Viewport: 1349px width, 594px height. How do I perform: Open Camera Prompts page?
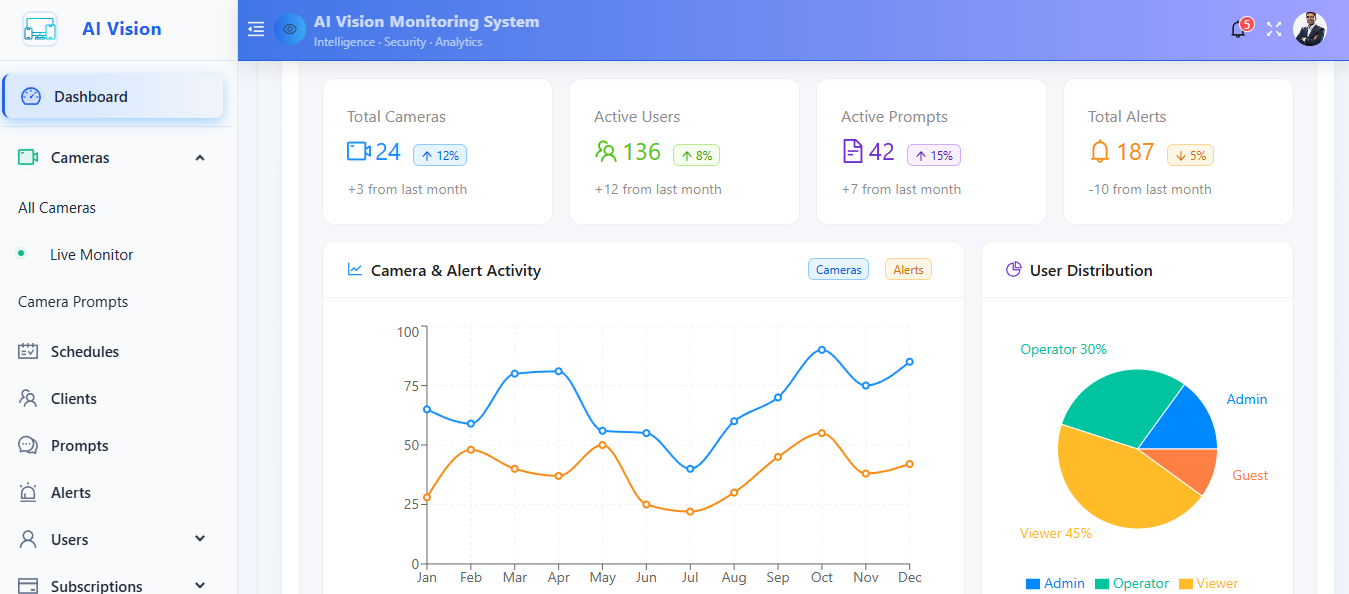click(x=73, y=302)
